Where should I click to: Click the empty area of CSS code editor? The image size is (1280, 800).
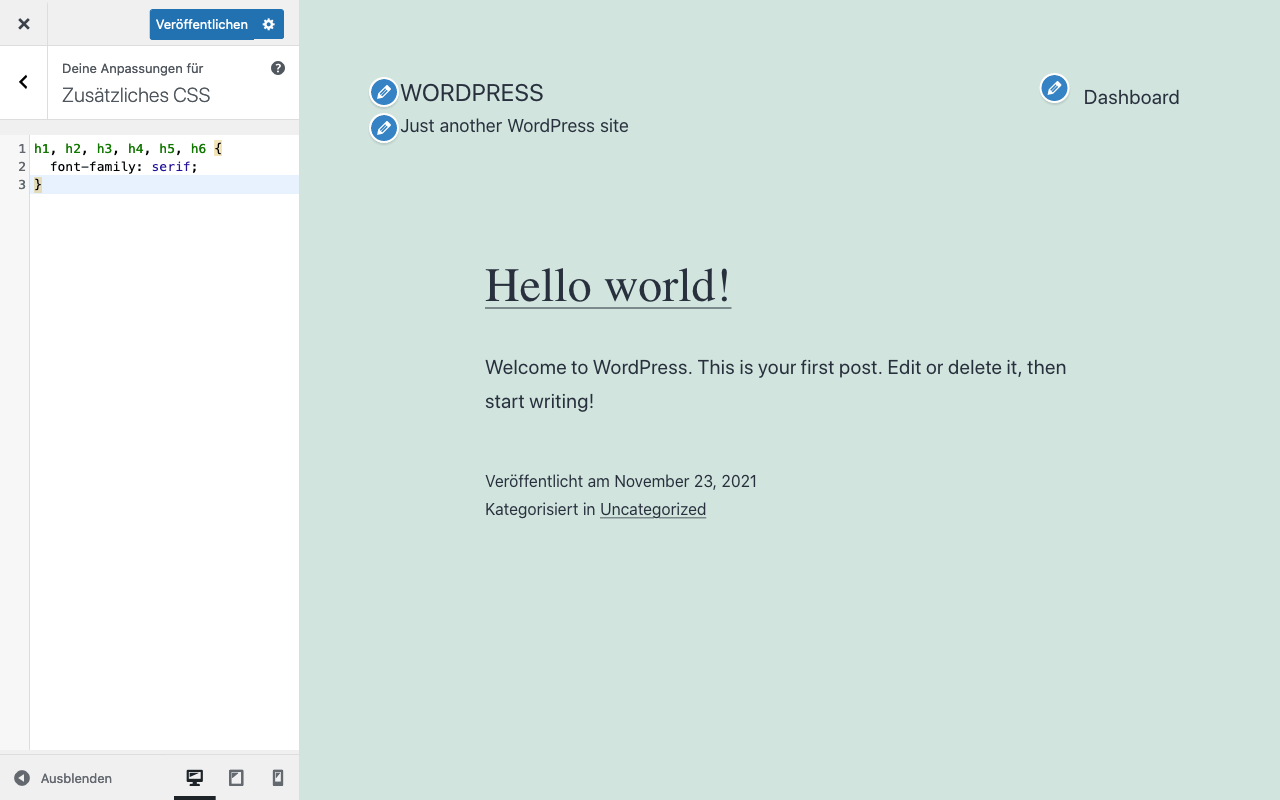tap(164, 470)
